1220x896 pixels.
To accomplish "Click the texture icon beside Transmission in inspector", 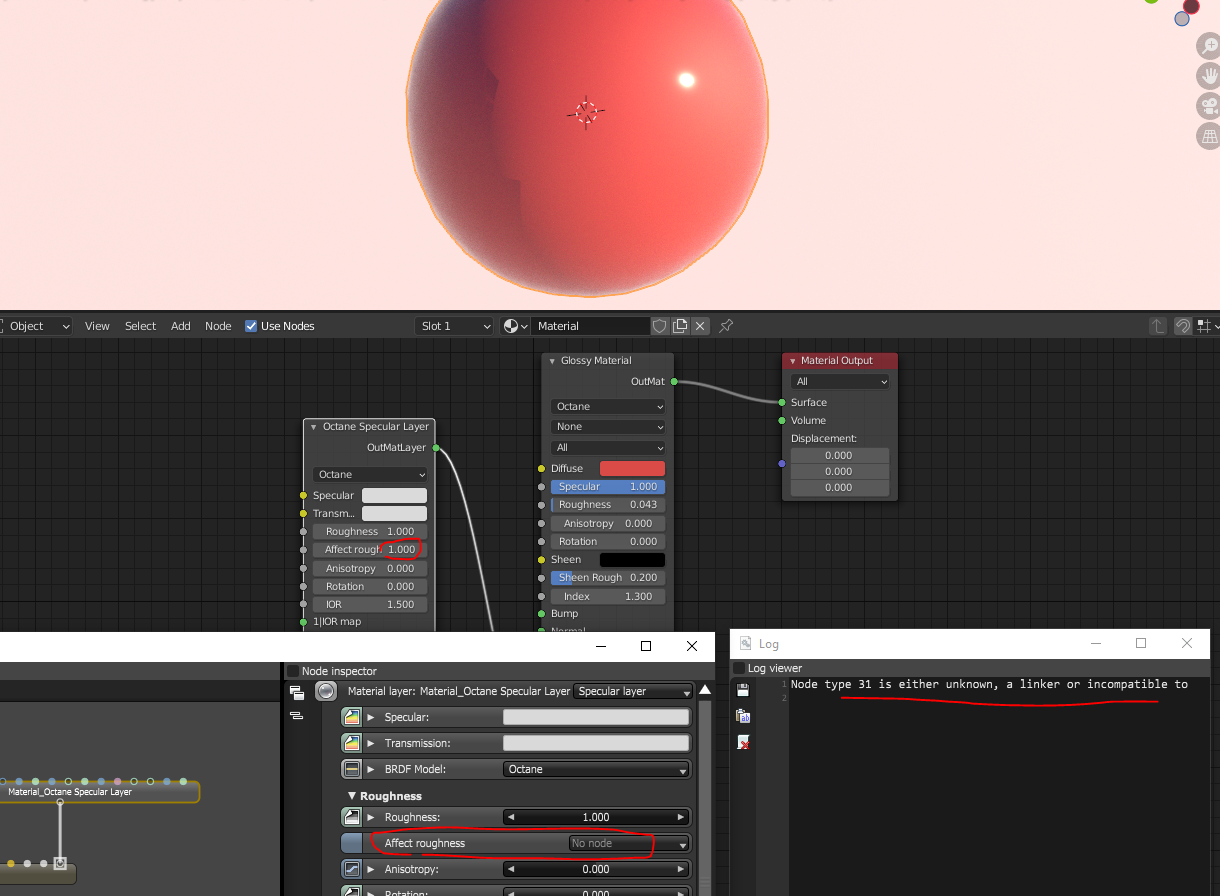I will [x=351, y=743].
